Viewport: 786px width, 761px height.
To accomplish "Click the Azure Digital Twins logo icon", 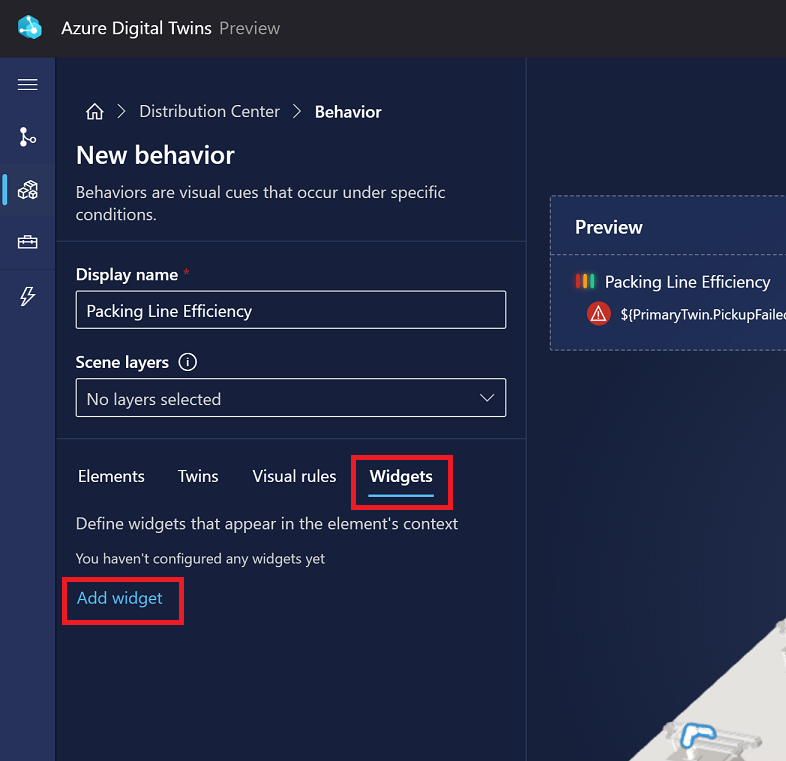I will [x=30, y=27].
